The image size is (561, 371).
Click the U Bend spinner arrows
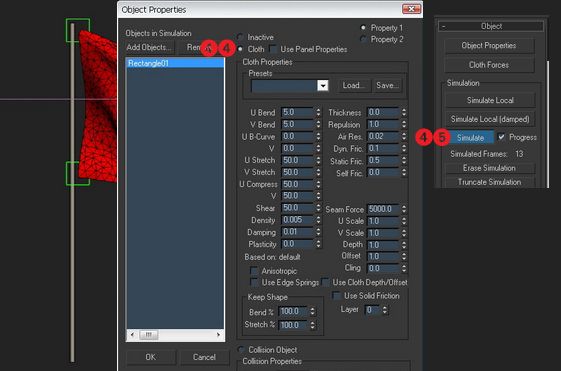tap(318, 112)
